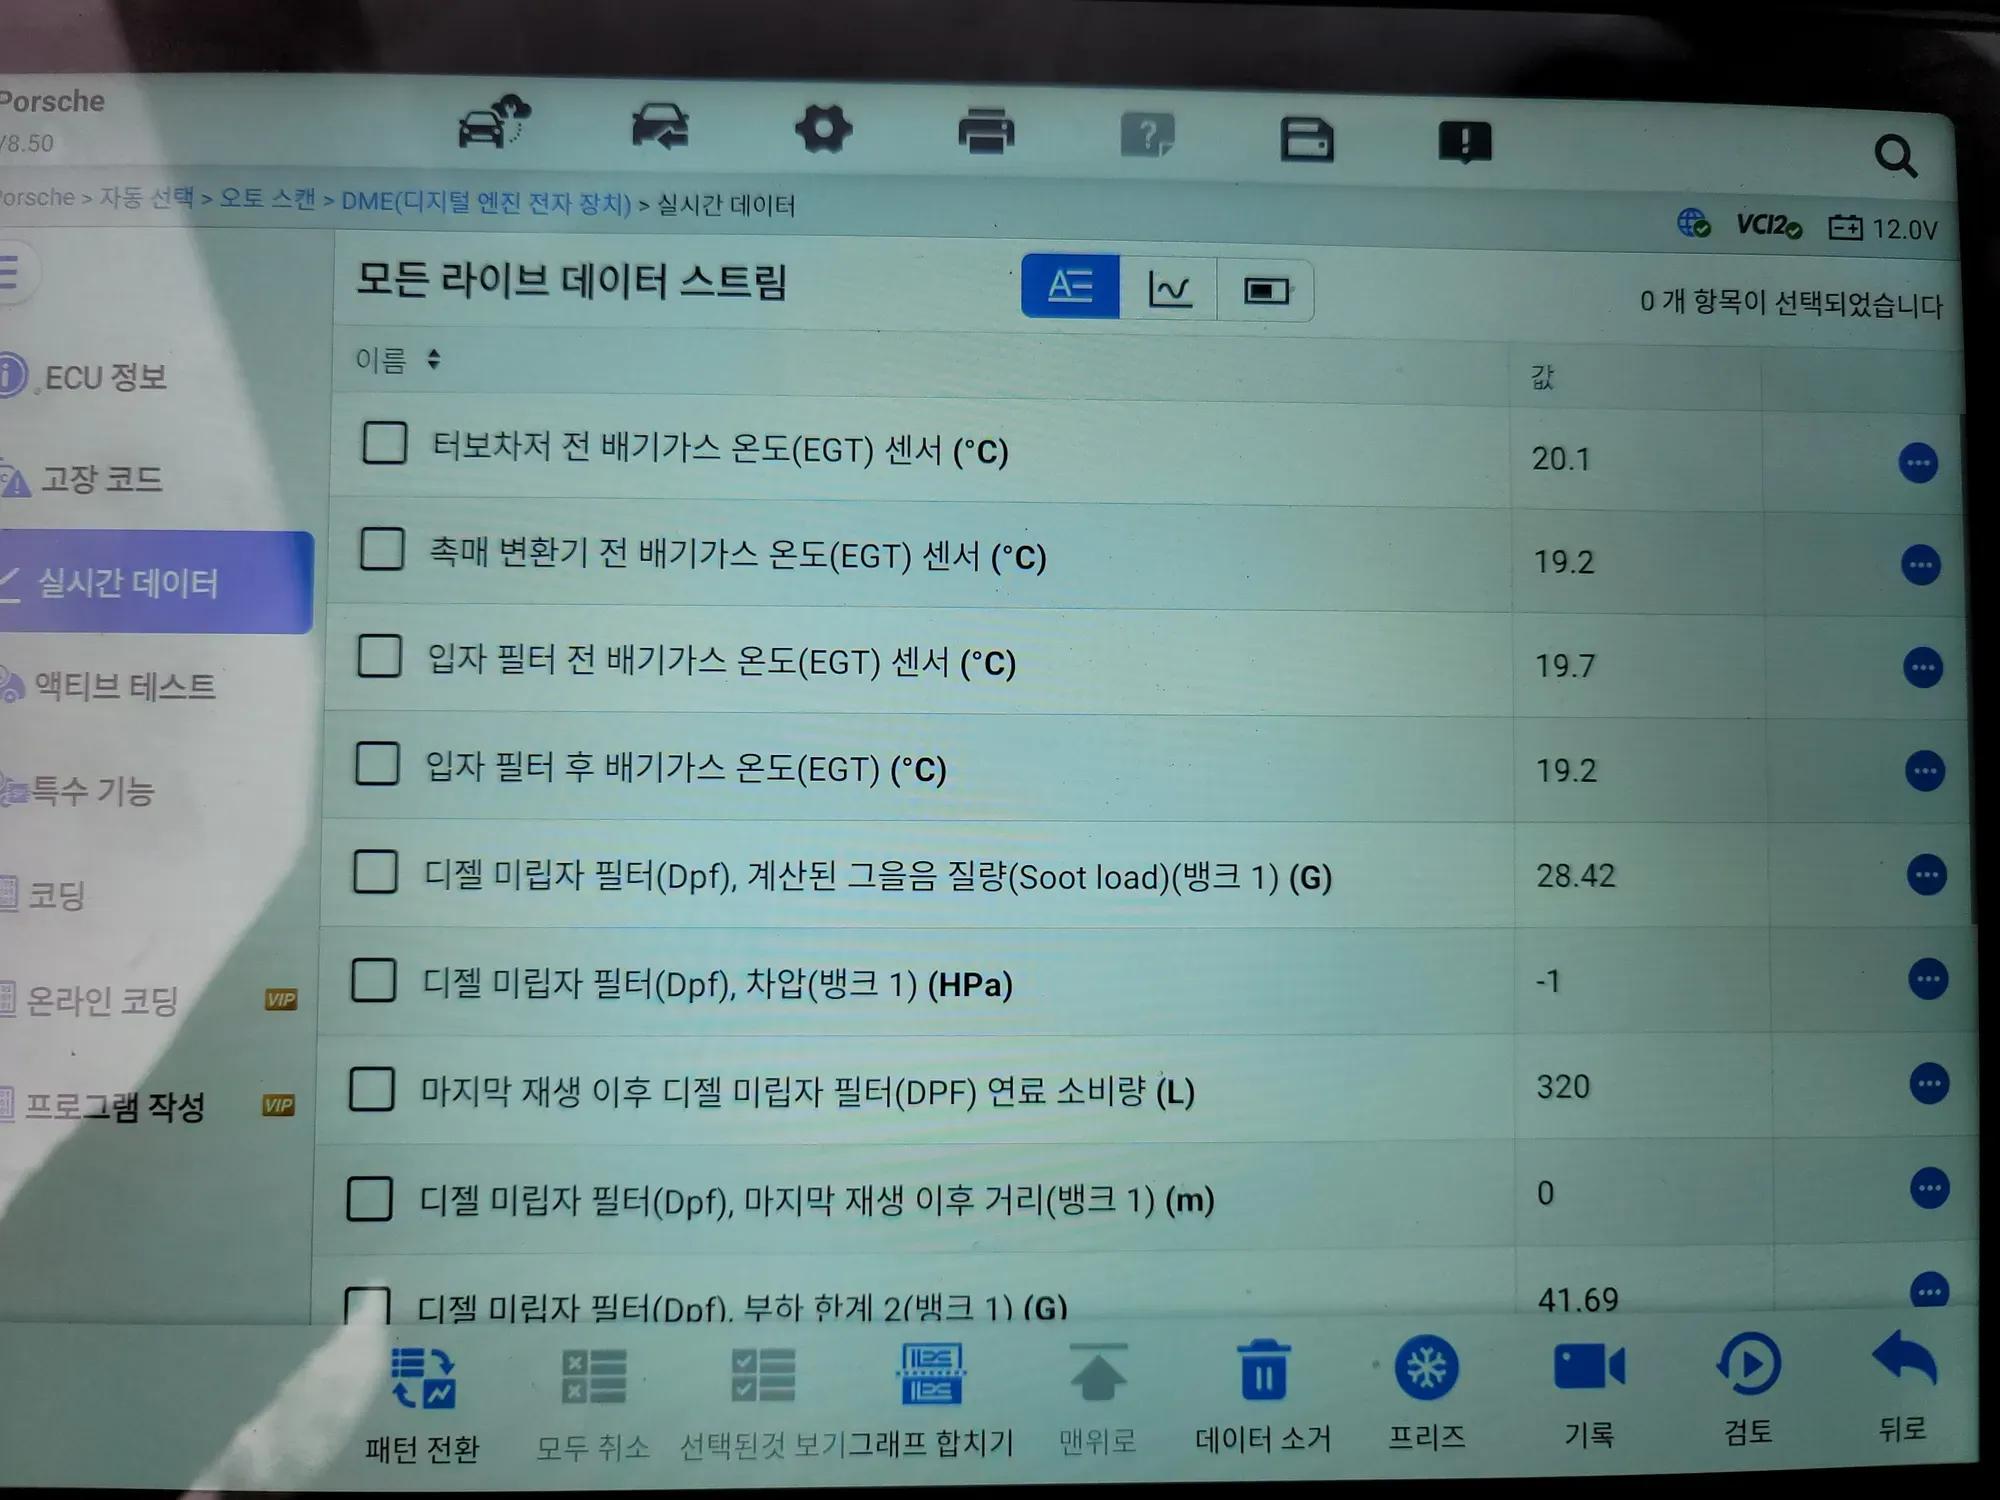Check 입자 필터 후 배기가스 온도 checkbox
The image size is (2000, 1500).
[378, 763]
